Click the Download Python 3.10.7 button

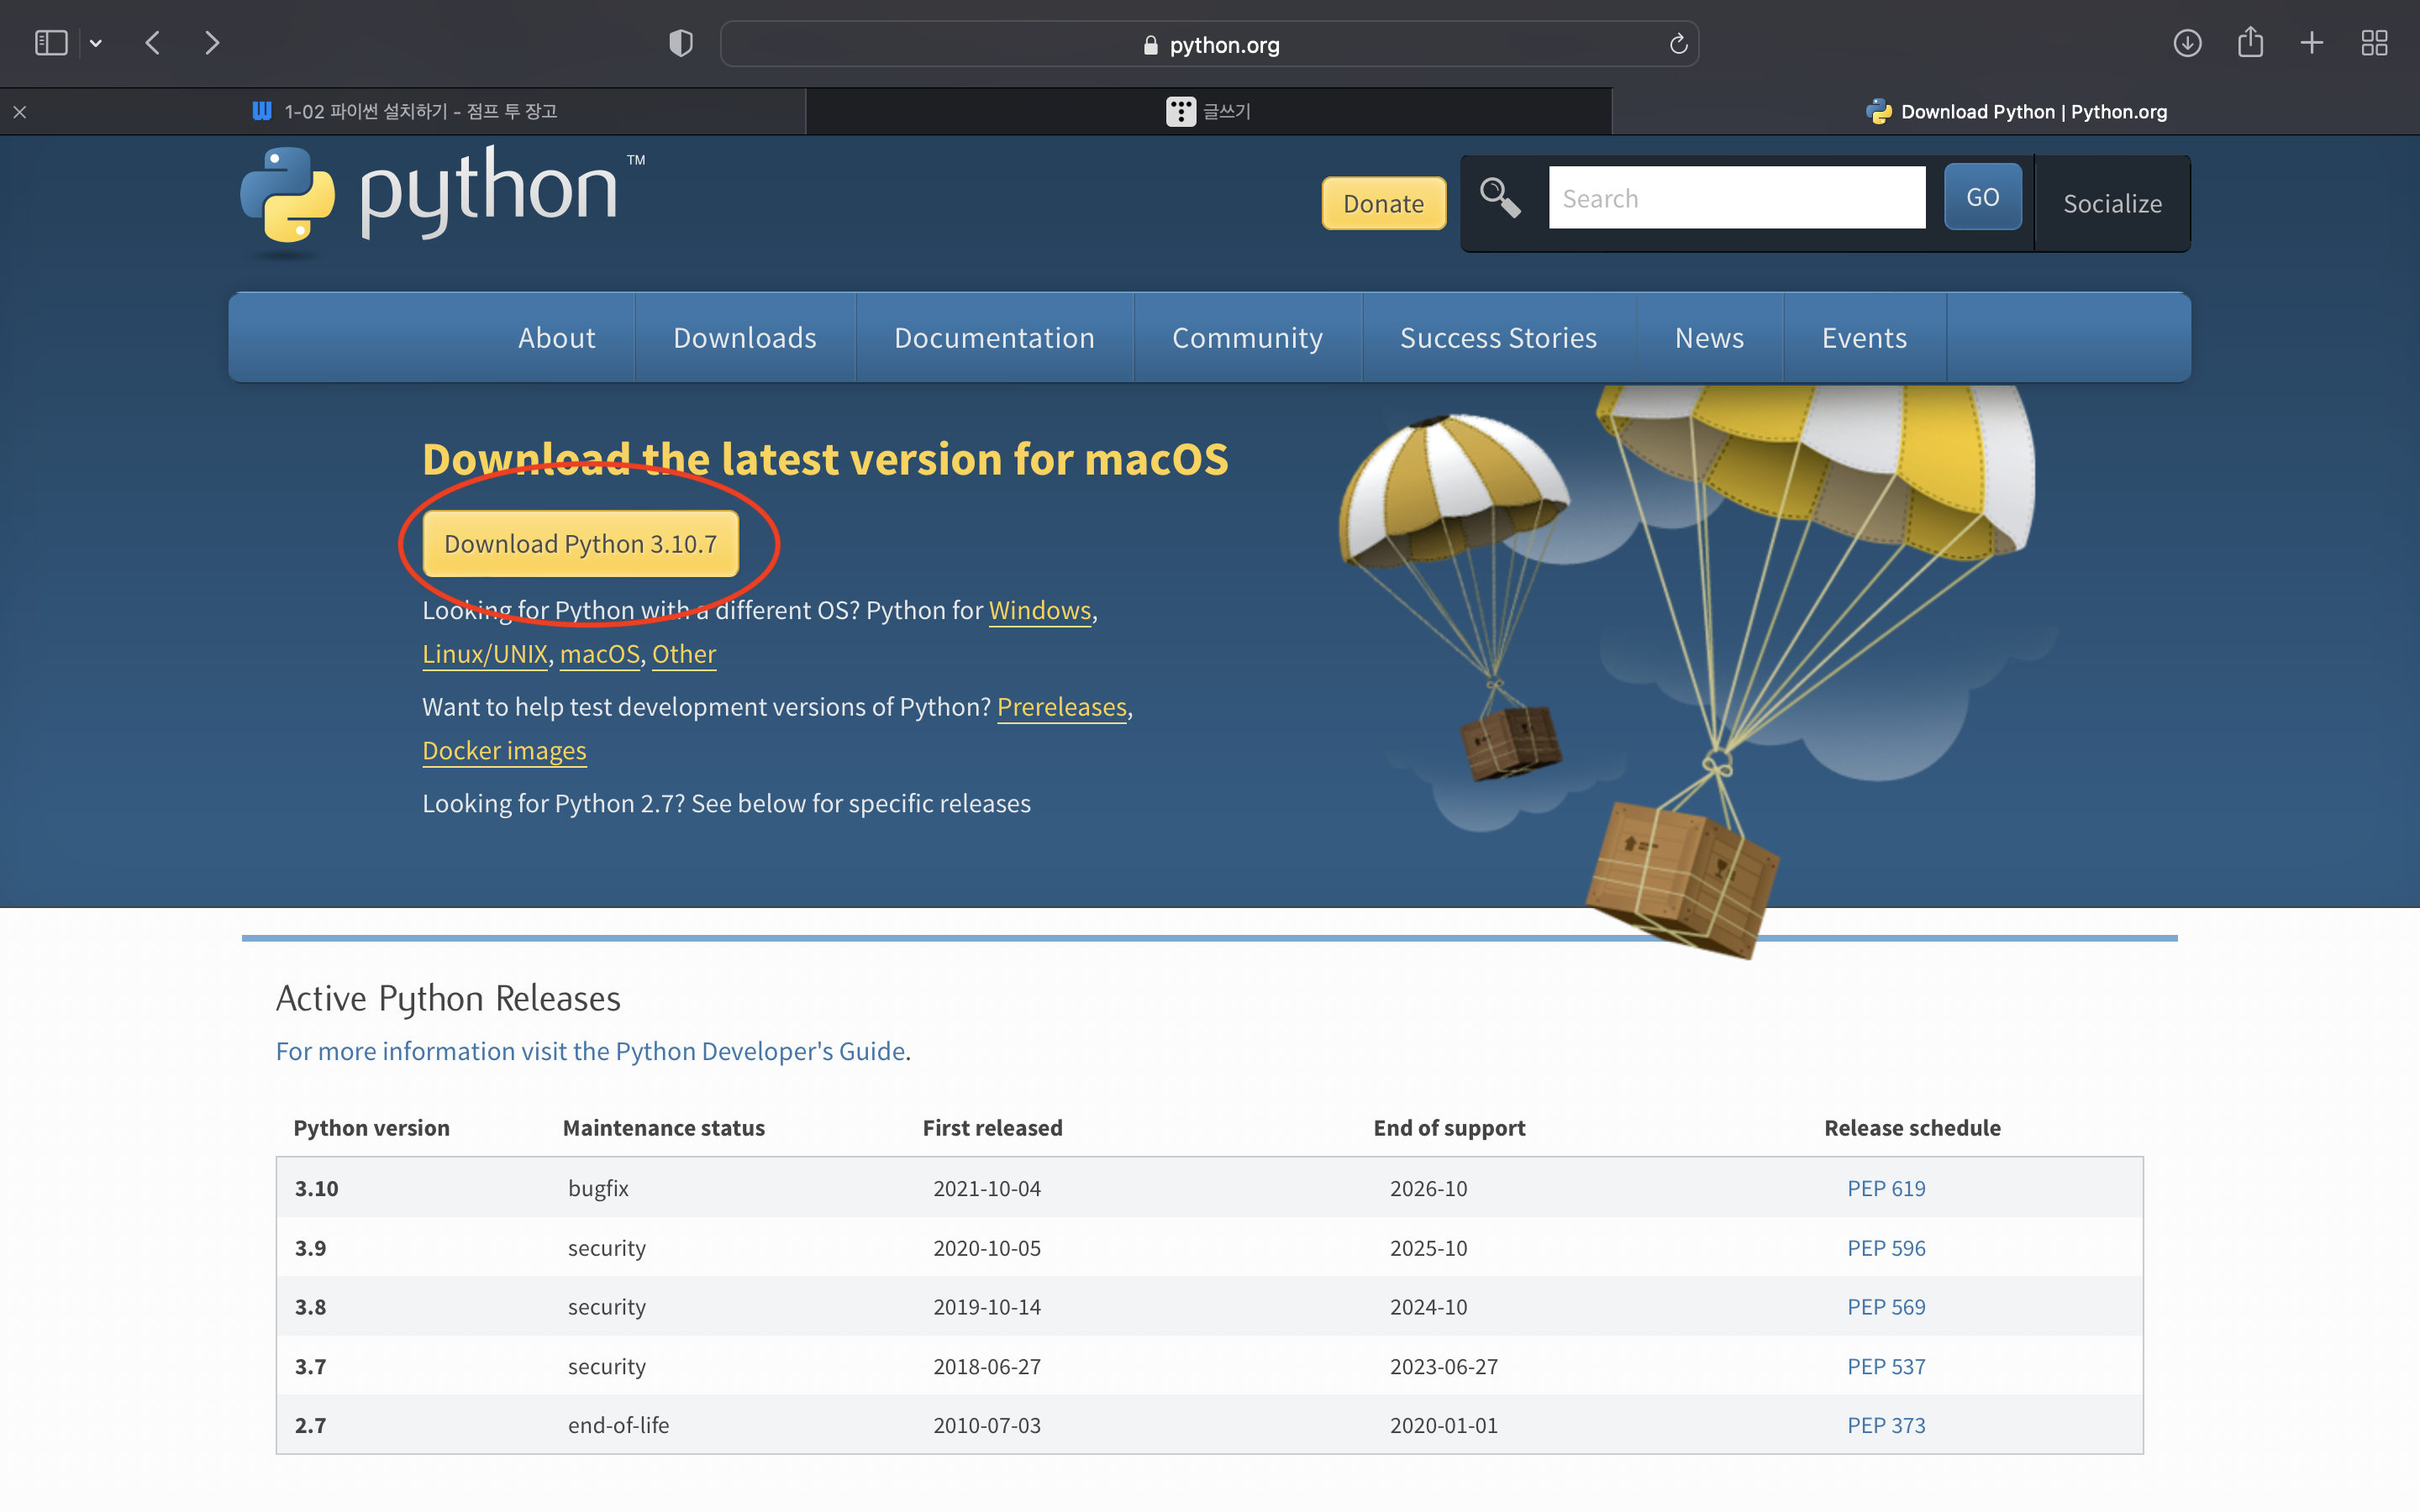point(580,543)
